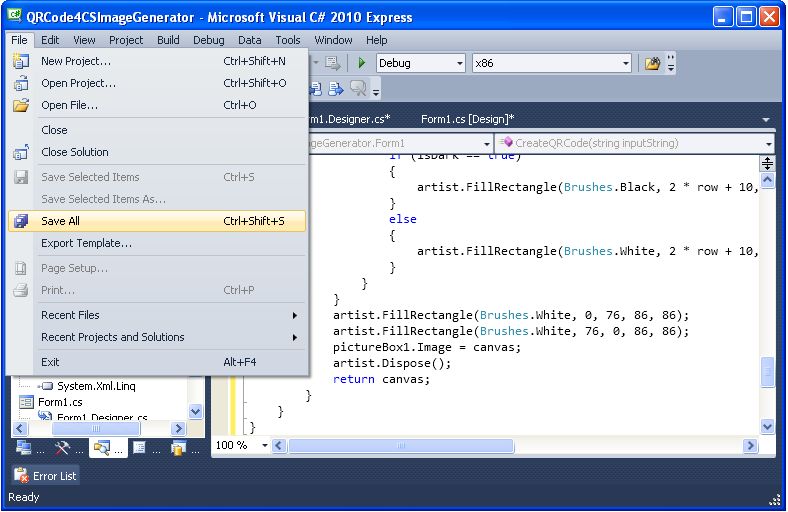Choose Open Project… menu entry
The image size is (788, 512).
click(156, 83)
